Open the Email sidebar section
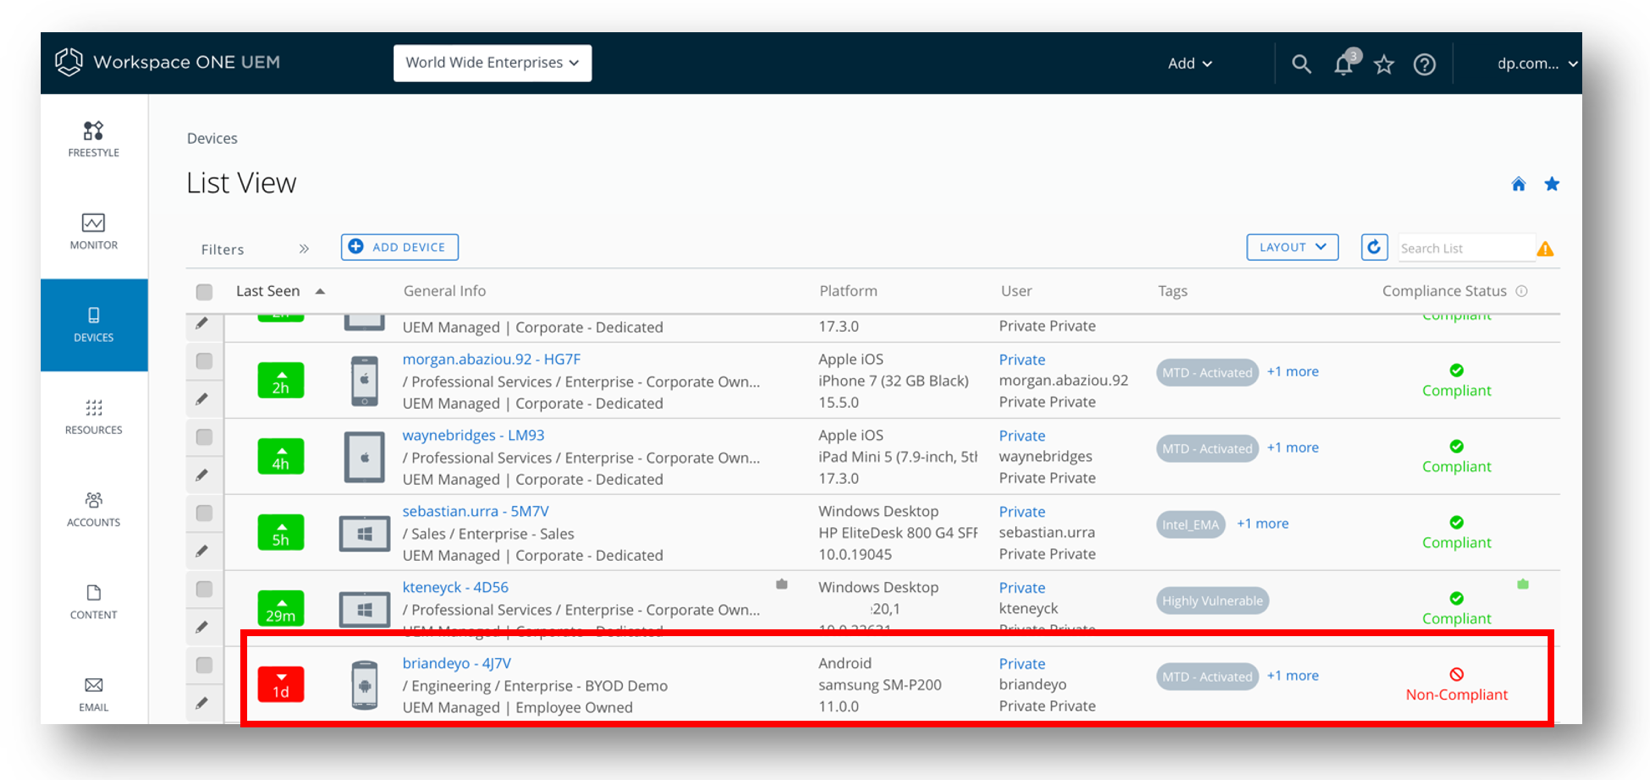The image size is (1650, 780). point(93,694)
